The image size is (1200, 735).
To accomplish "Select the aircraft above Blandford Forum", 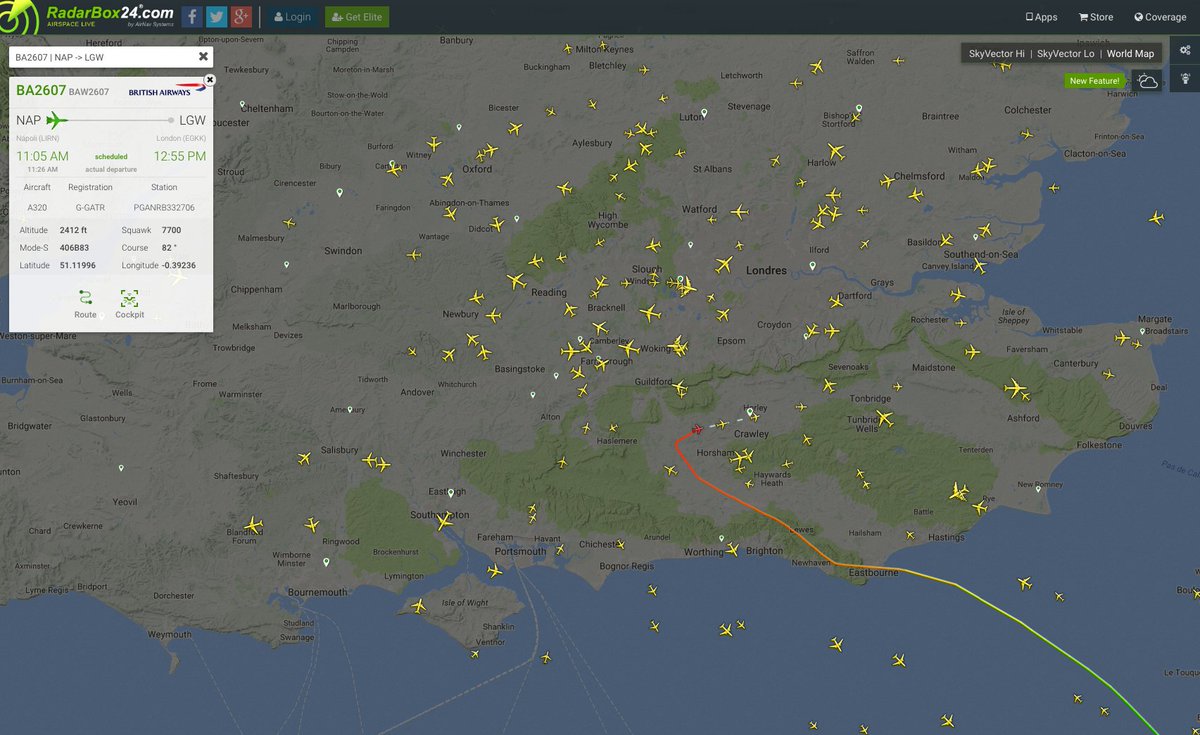I will pos(253,525).
